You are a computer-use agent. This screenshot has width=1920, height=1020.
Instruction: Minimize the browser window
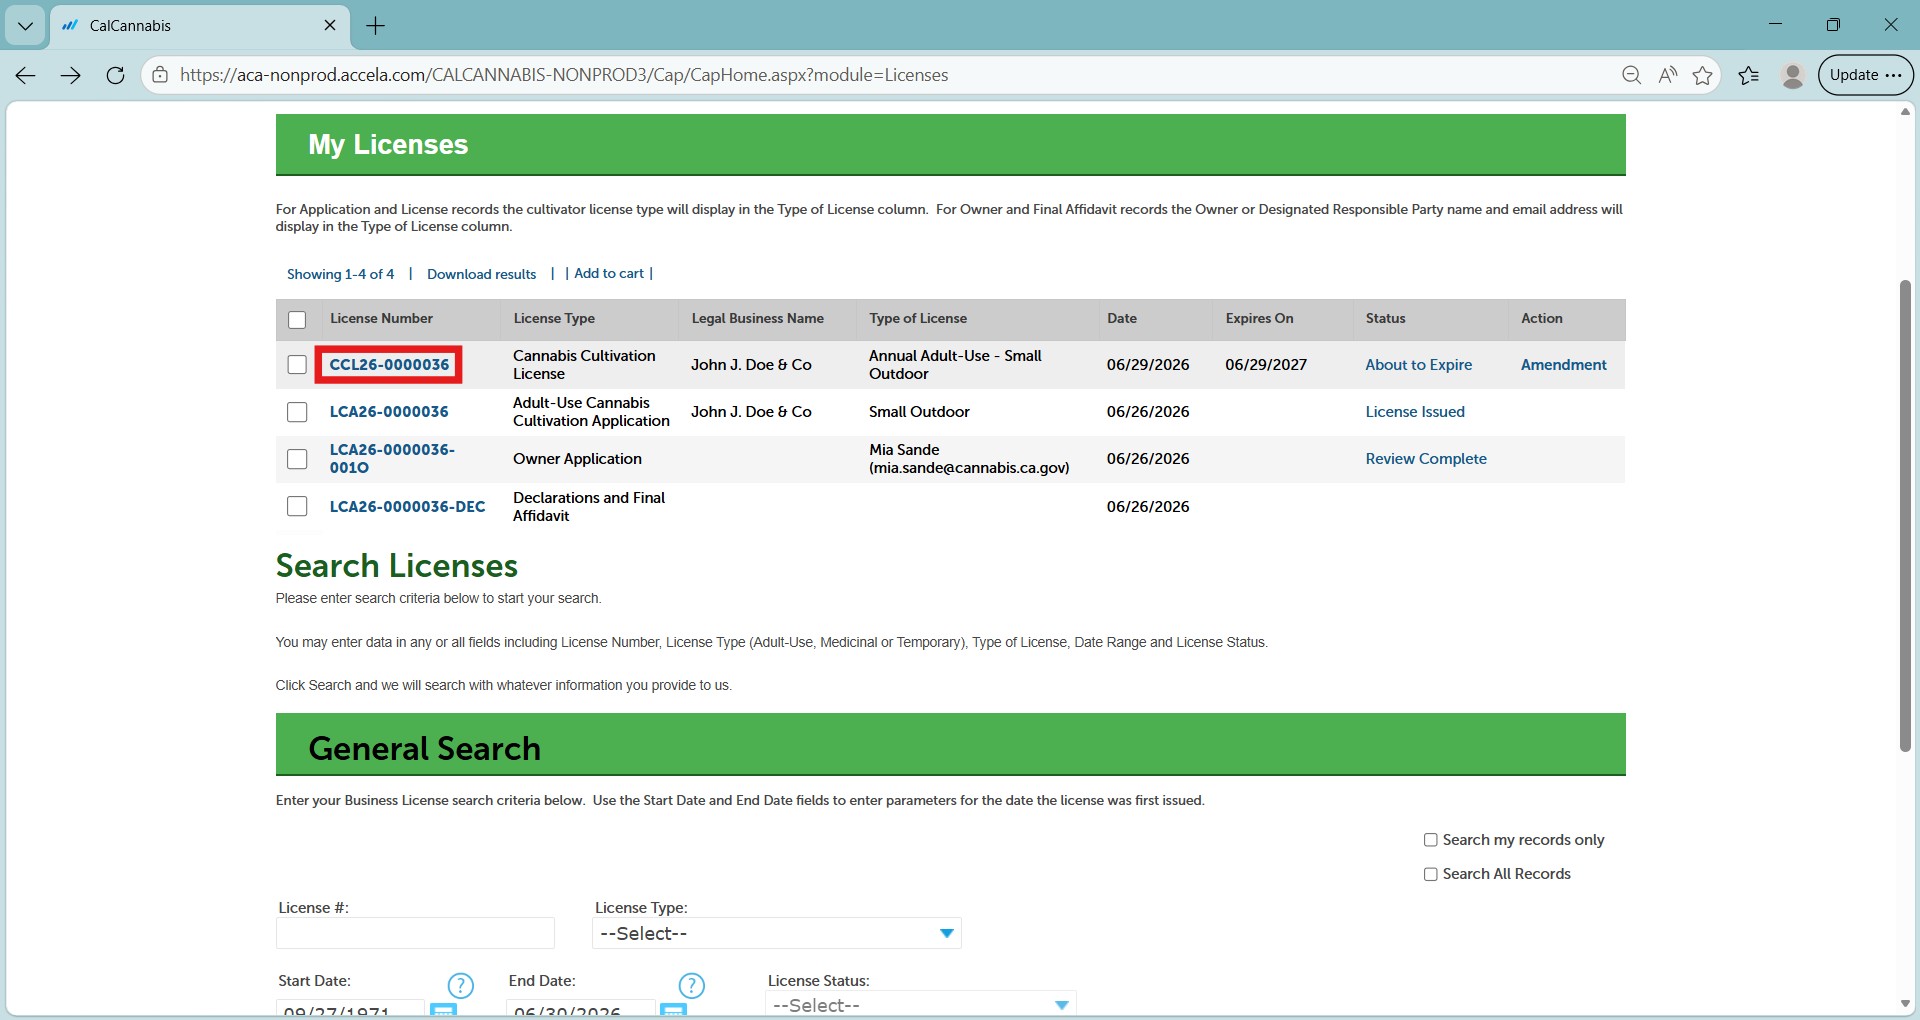[x=1776, y=25]
